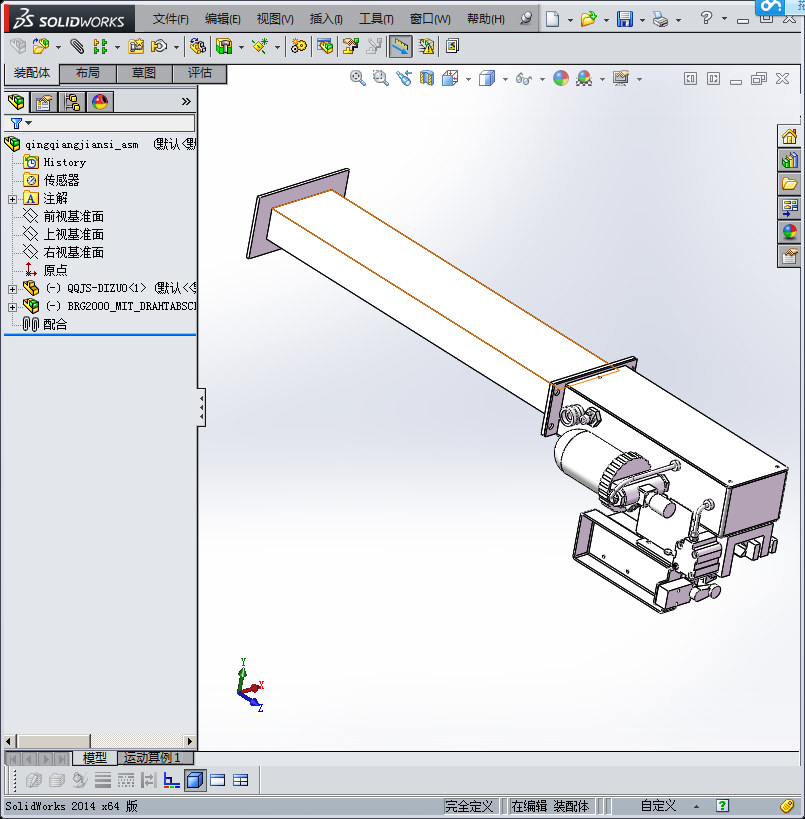
Task: Click New Motion Study gear icon
Action: click(x=299, y=46)
